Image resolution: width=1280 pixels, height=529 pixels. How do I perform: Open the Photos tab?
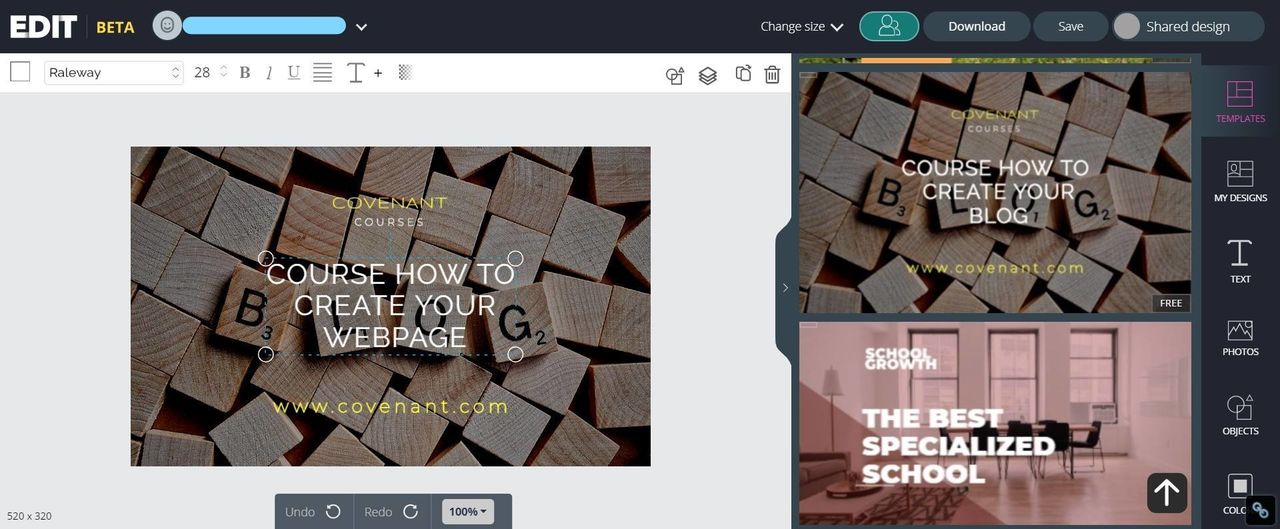click(x=1240, y=337)
